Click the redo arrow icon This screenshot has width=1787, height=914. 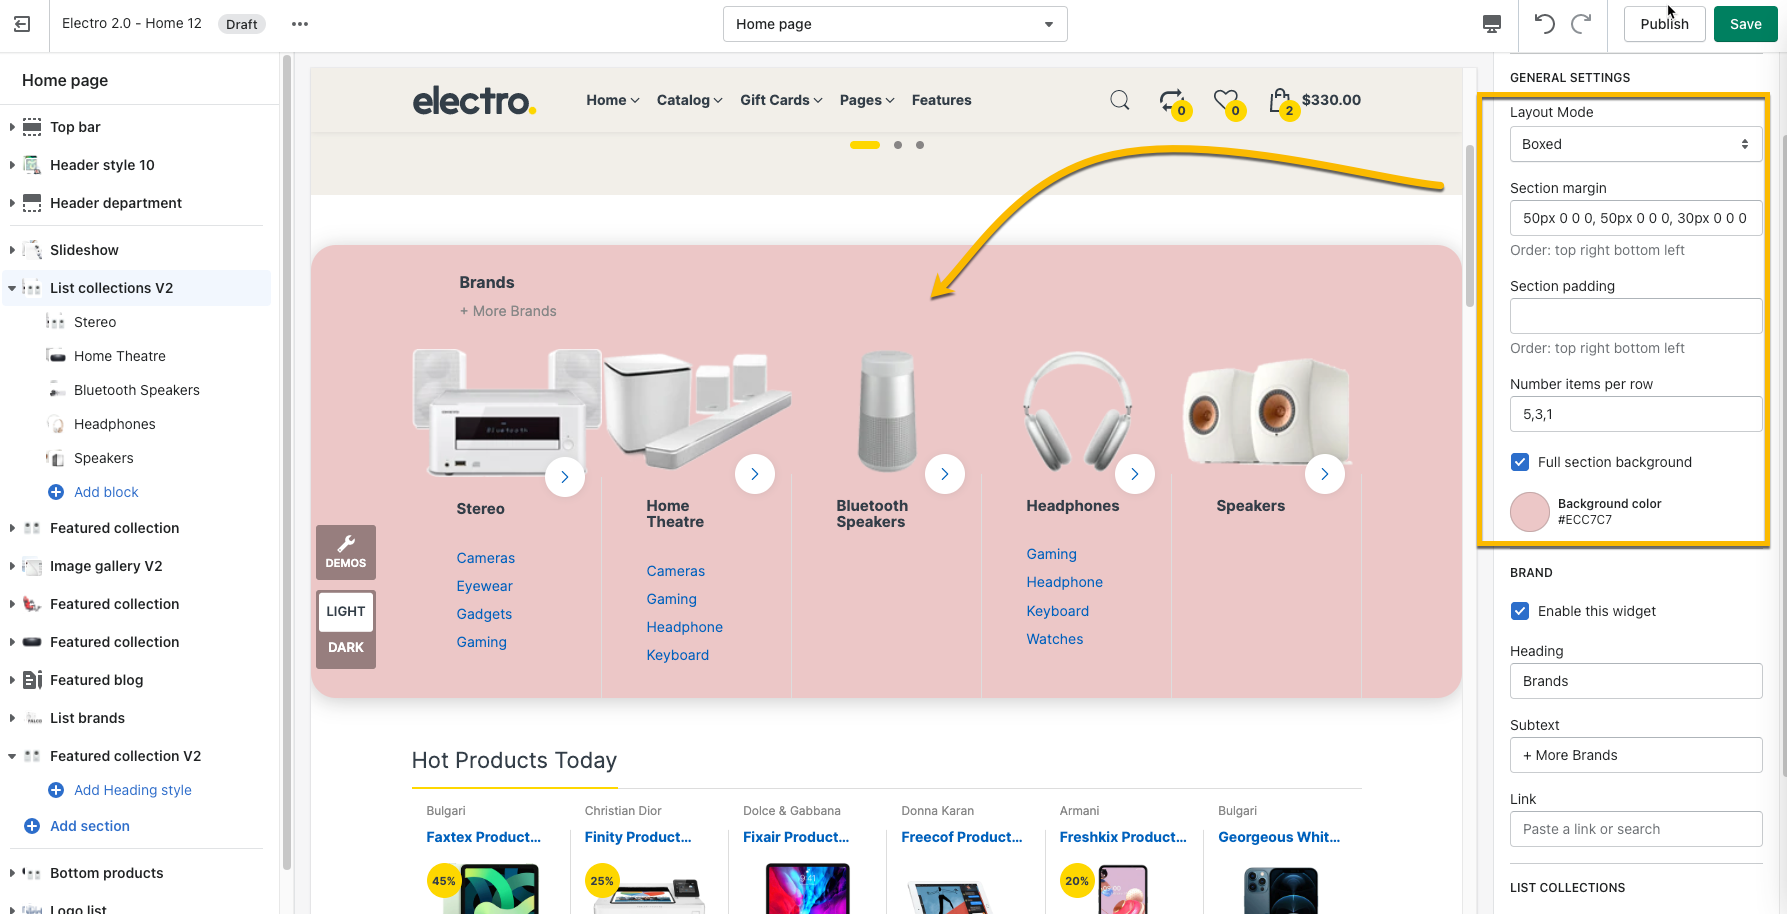point(1581,24)
